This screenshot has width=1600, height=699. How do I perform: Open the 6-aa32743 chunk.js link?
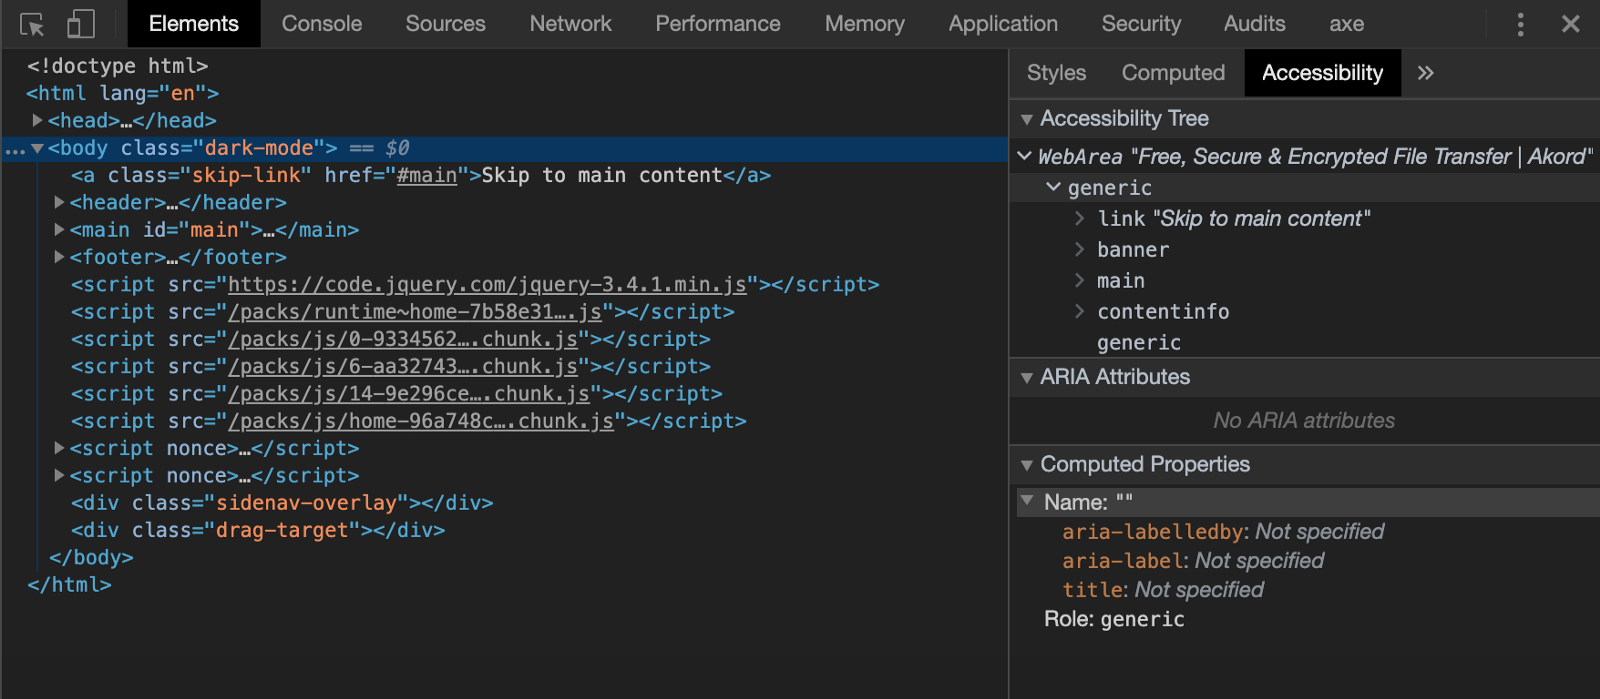(403, 367)
